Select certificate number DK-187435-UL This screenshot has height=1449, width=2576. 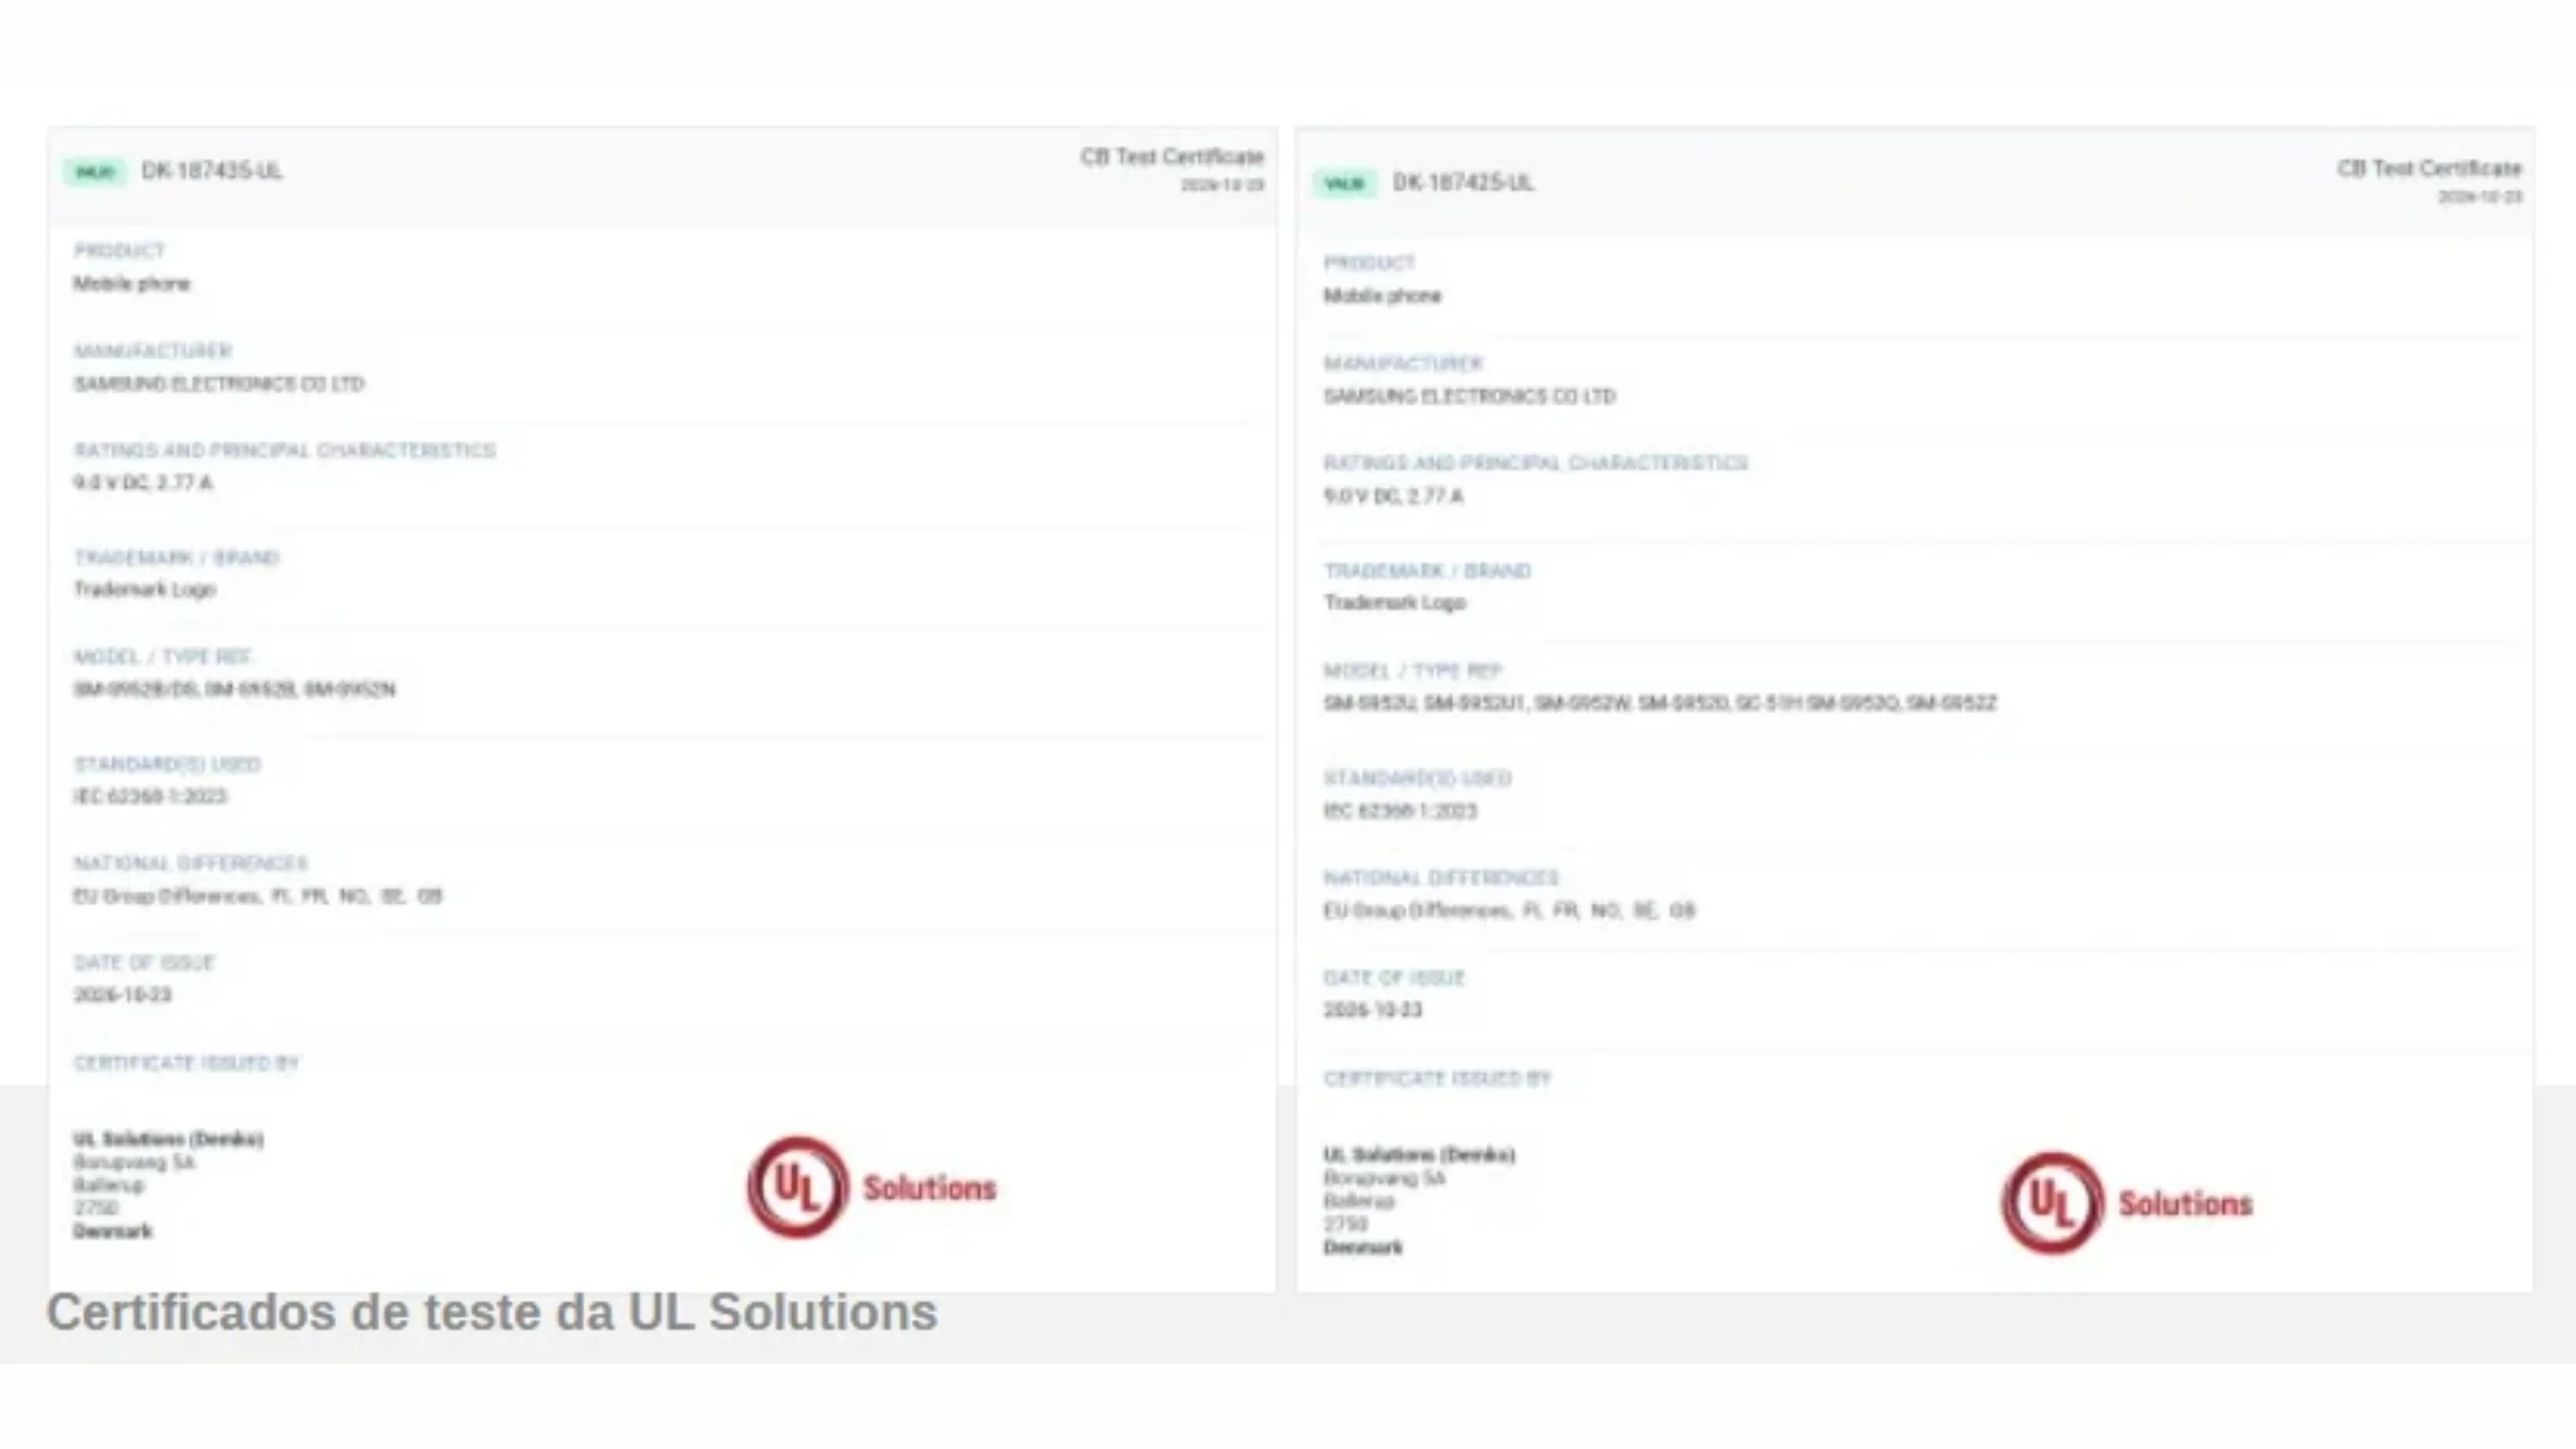(212, 171)
